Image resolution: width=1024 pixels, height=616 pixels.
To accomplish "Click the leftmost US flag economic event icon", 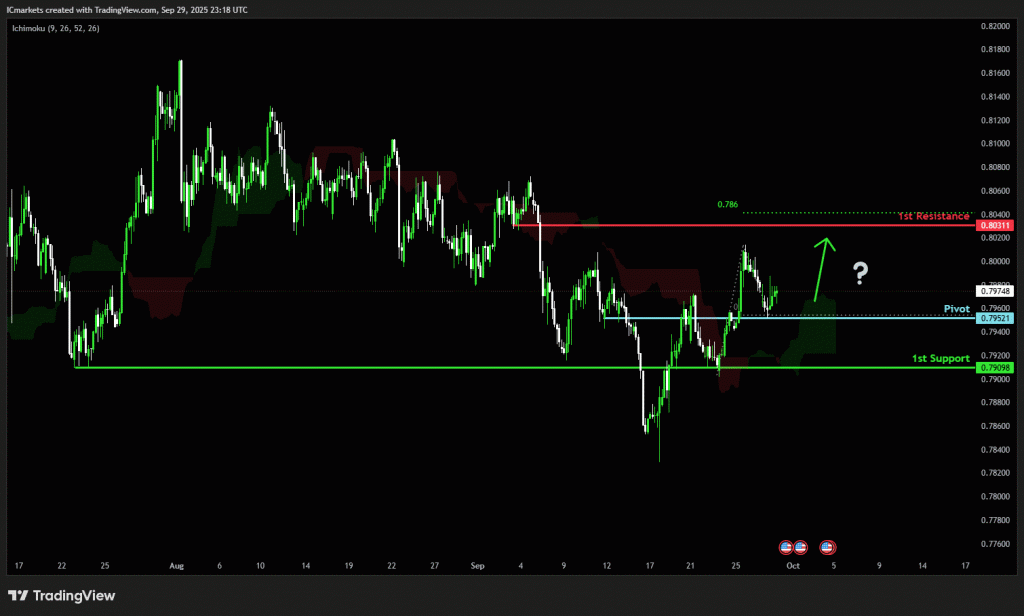I will (x=786, y=547).
